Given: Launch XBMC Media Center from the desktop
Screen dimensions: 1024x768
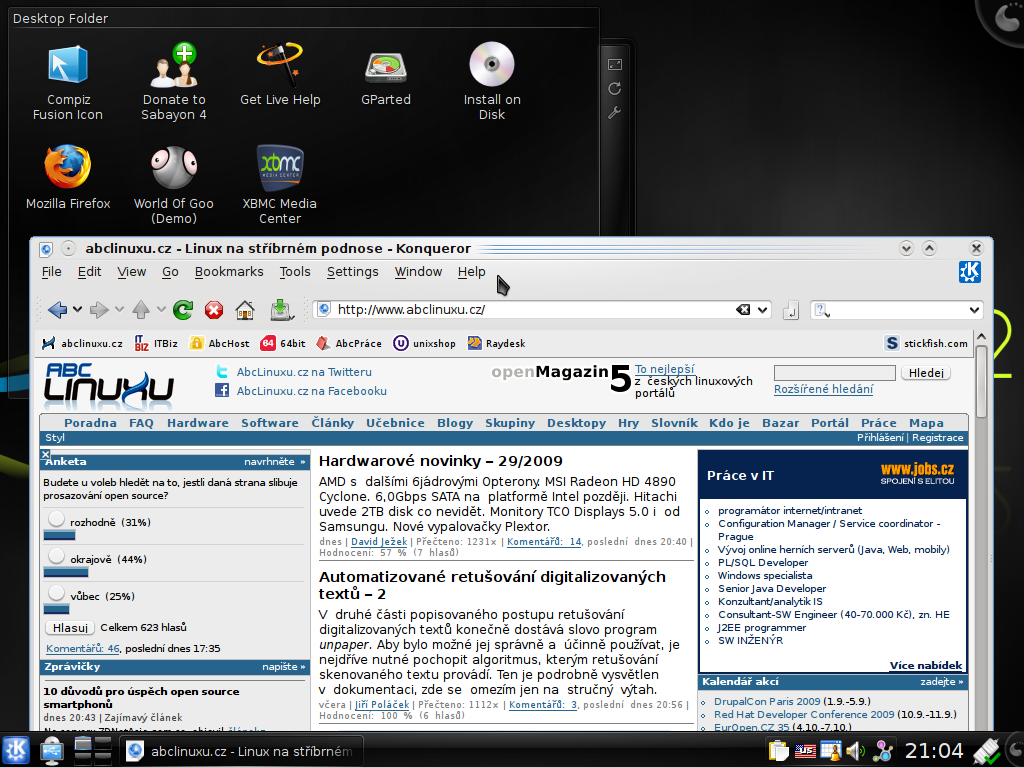Looking at the screenshot, I should pyautogui.click(x=280, y=185).
